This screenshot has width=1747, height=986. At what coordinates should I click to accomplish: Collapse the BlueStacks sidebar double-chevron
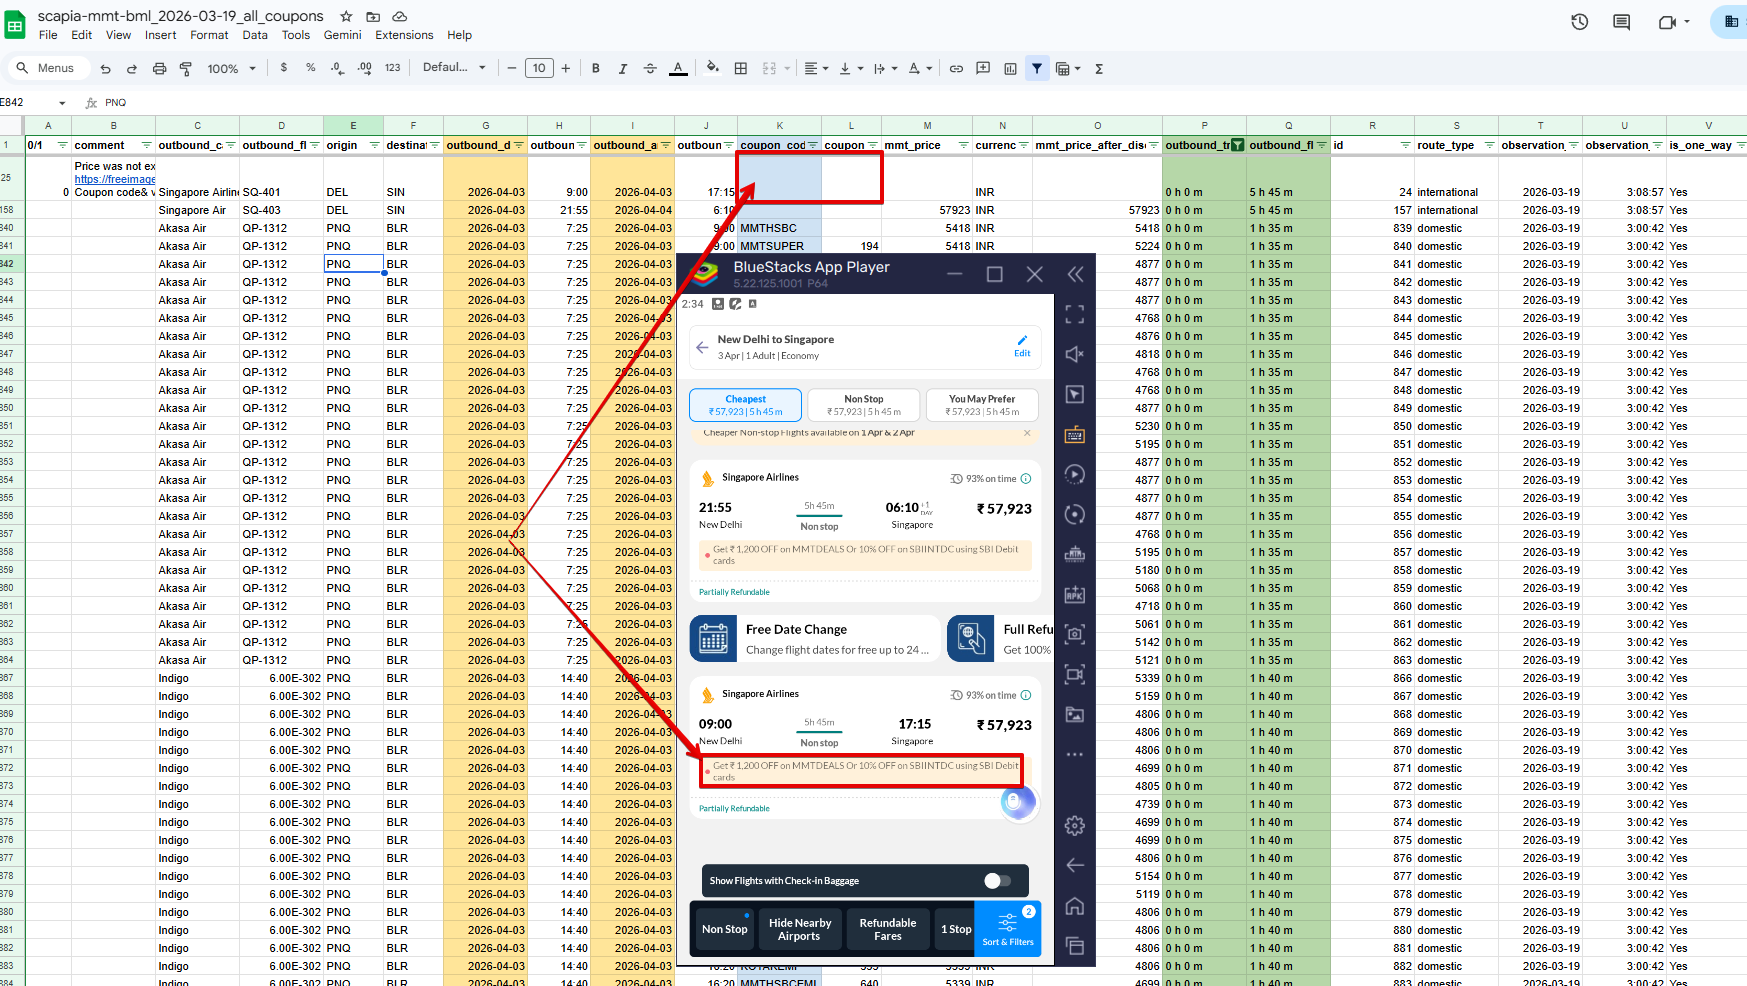coord(1075,274)
